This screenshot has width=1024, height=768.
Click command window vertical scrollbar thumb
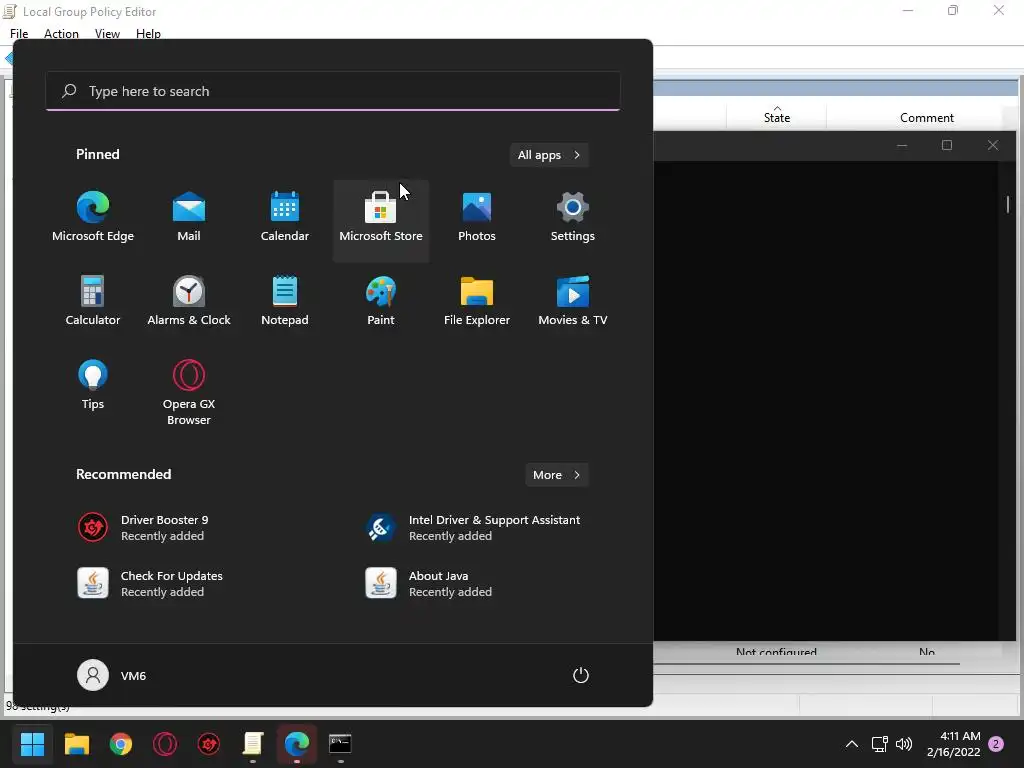(1008, 204)
